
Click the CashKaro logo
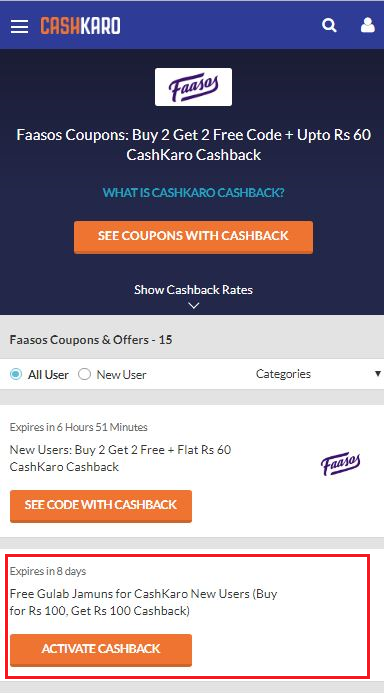point(80,26)
